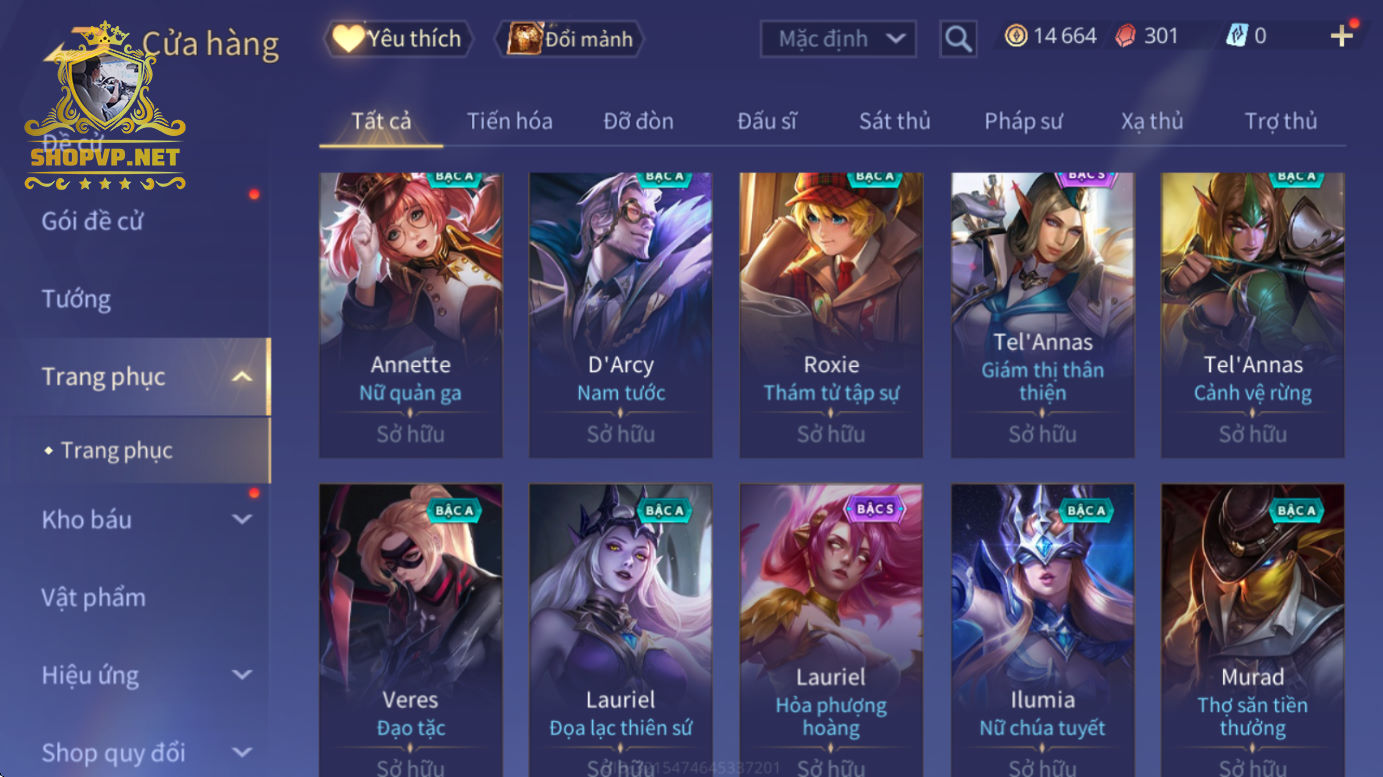
Task: Expand the Kho báu sidebar section
Action: point(242,519)
